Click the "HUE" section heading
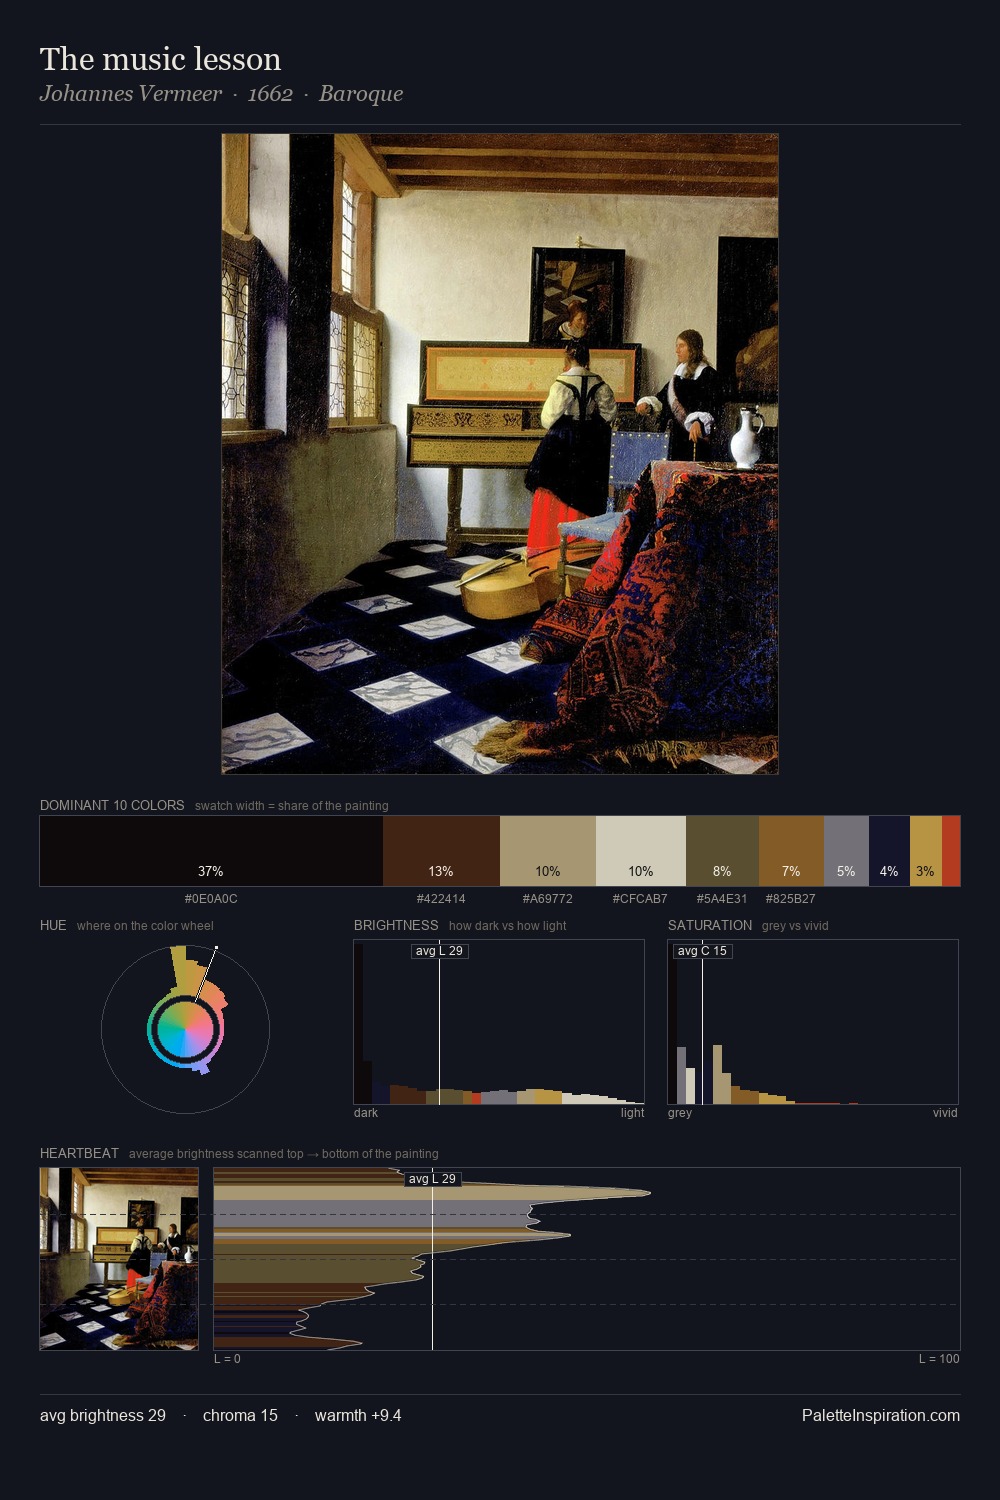This screenshot has height=1500, width=1000. (x=53, y=925)
